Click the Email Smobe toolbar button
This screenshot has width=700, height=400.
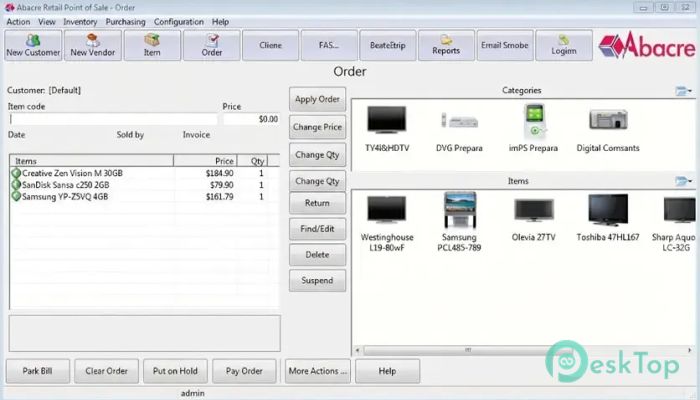click(505, 45)
